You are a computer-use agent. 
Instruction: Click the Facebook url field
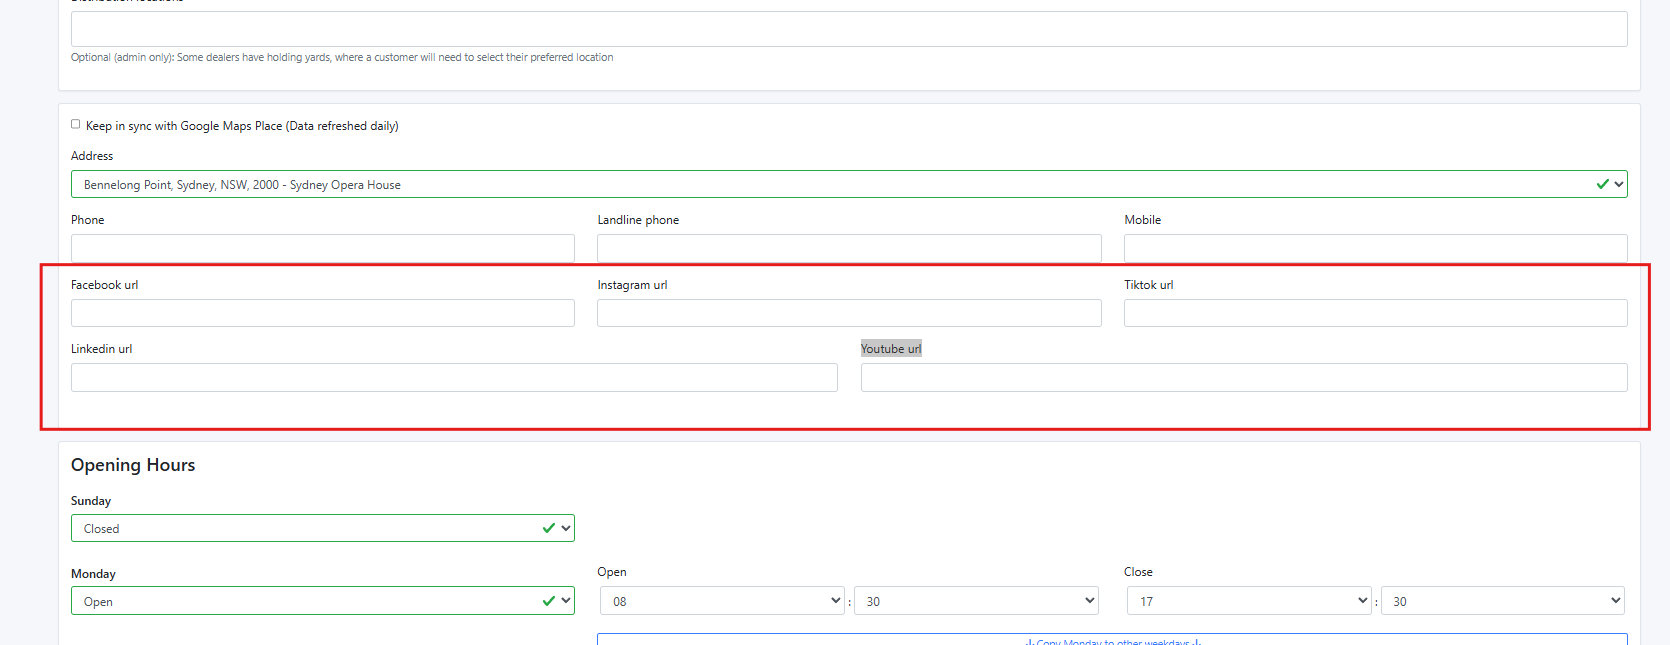tap(323, 313)
